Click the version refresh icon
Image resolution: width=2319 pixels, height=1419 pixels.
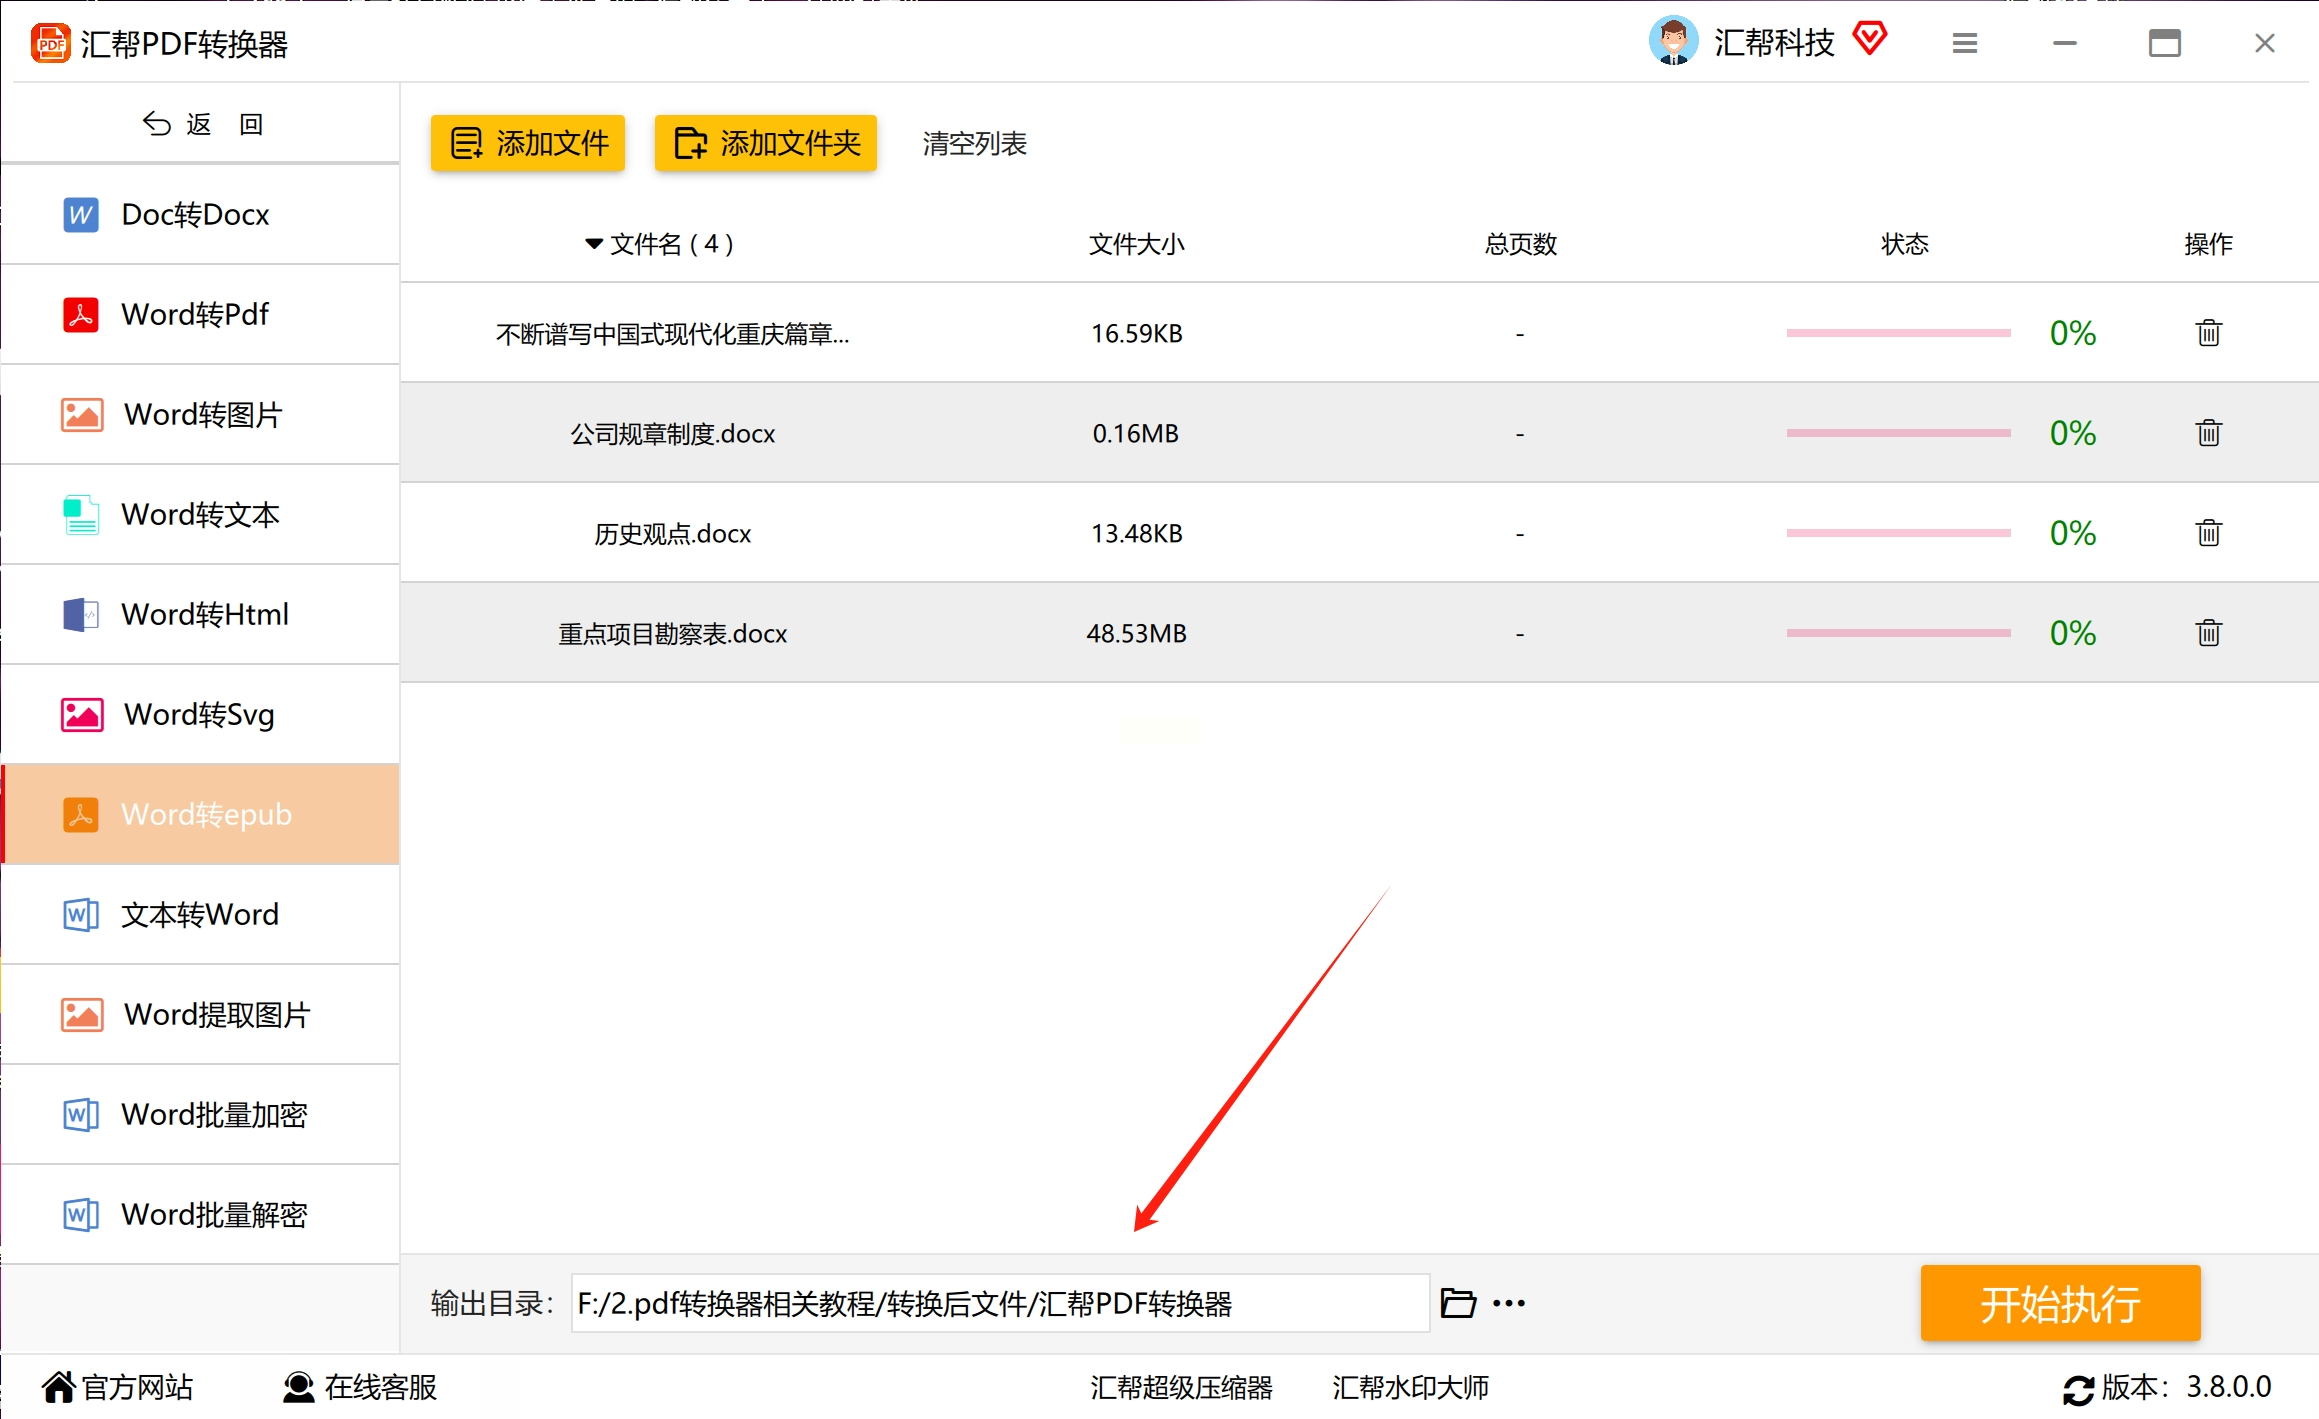(2078, 1389)
